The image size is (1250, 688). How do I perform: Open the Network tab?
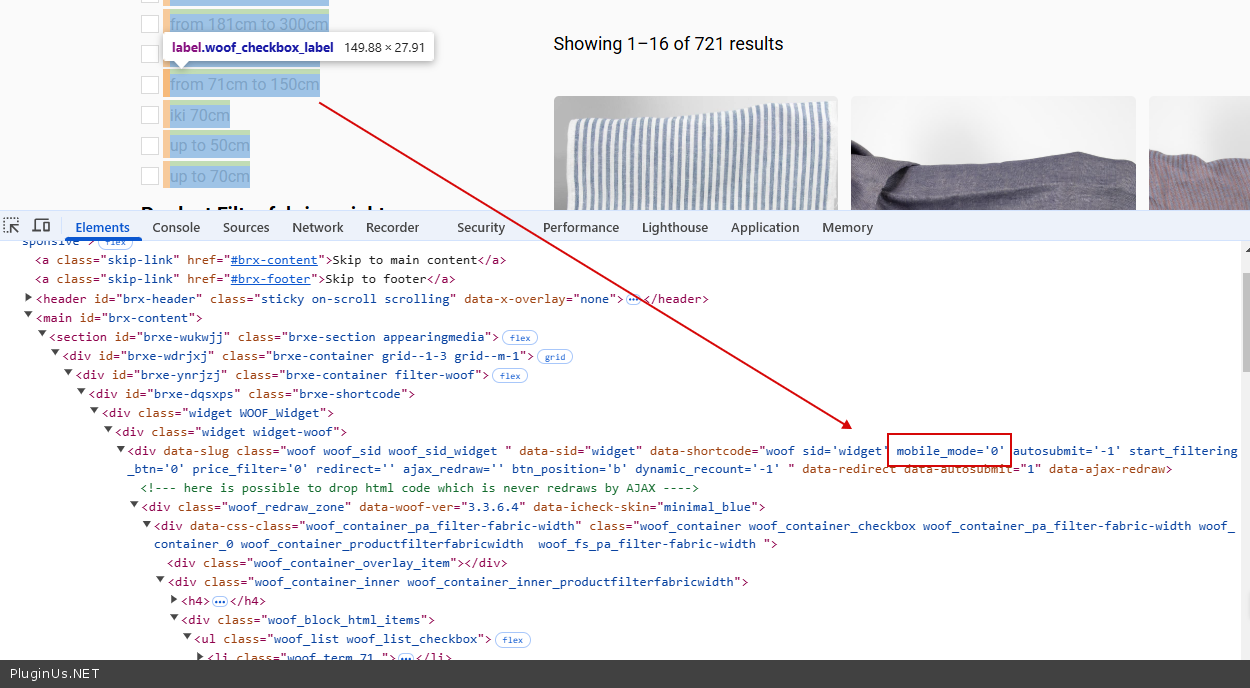tap(318, 227)
